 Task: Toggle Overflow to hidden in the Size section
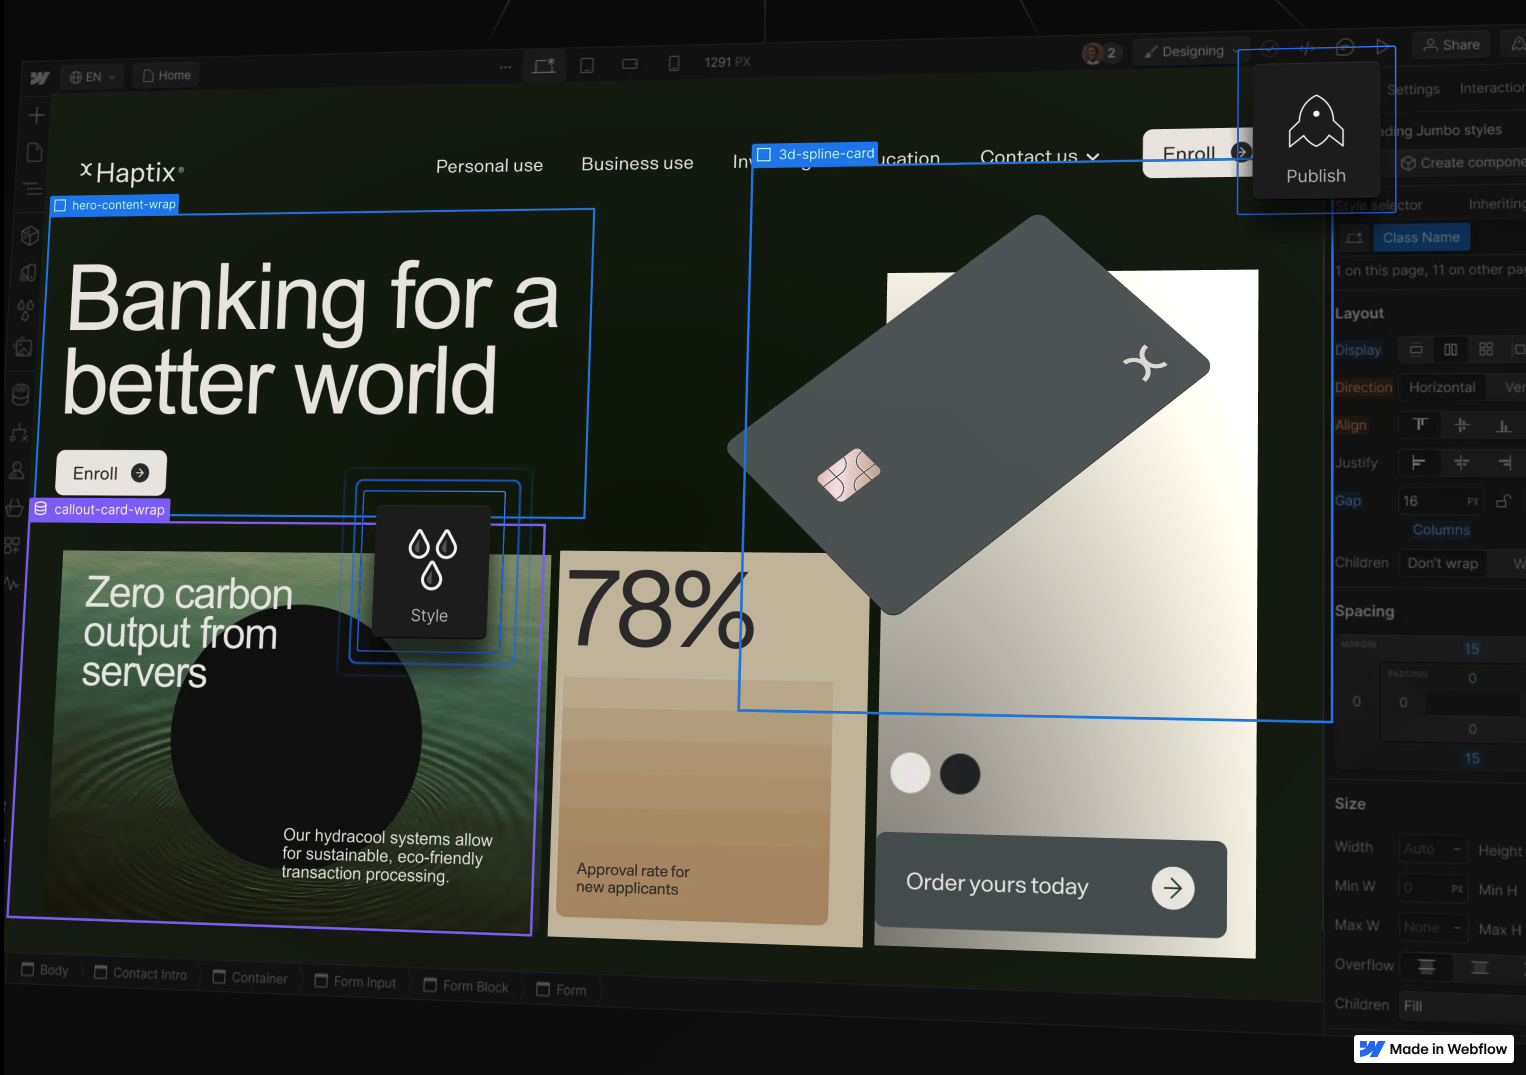tap(1480, 967)
